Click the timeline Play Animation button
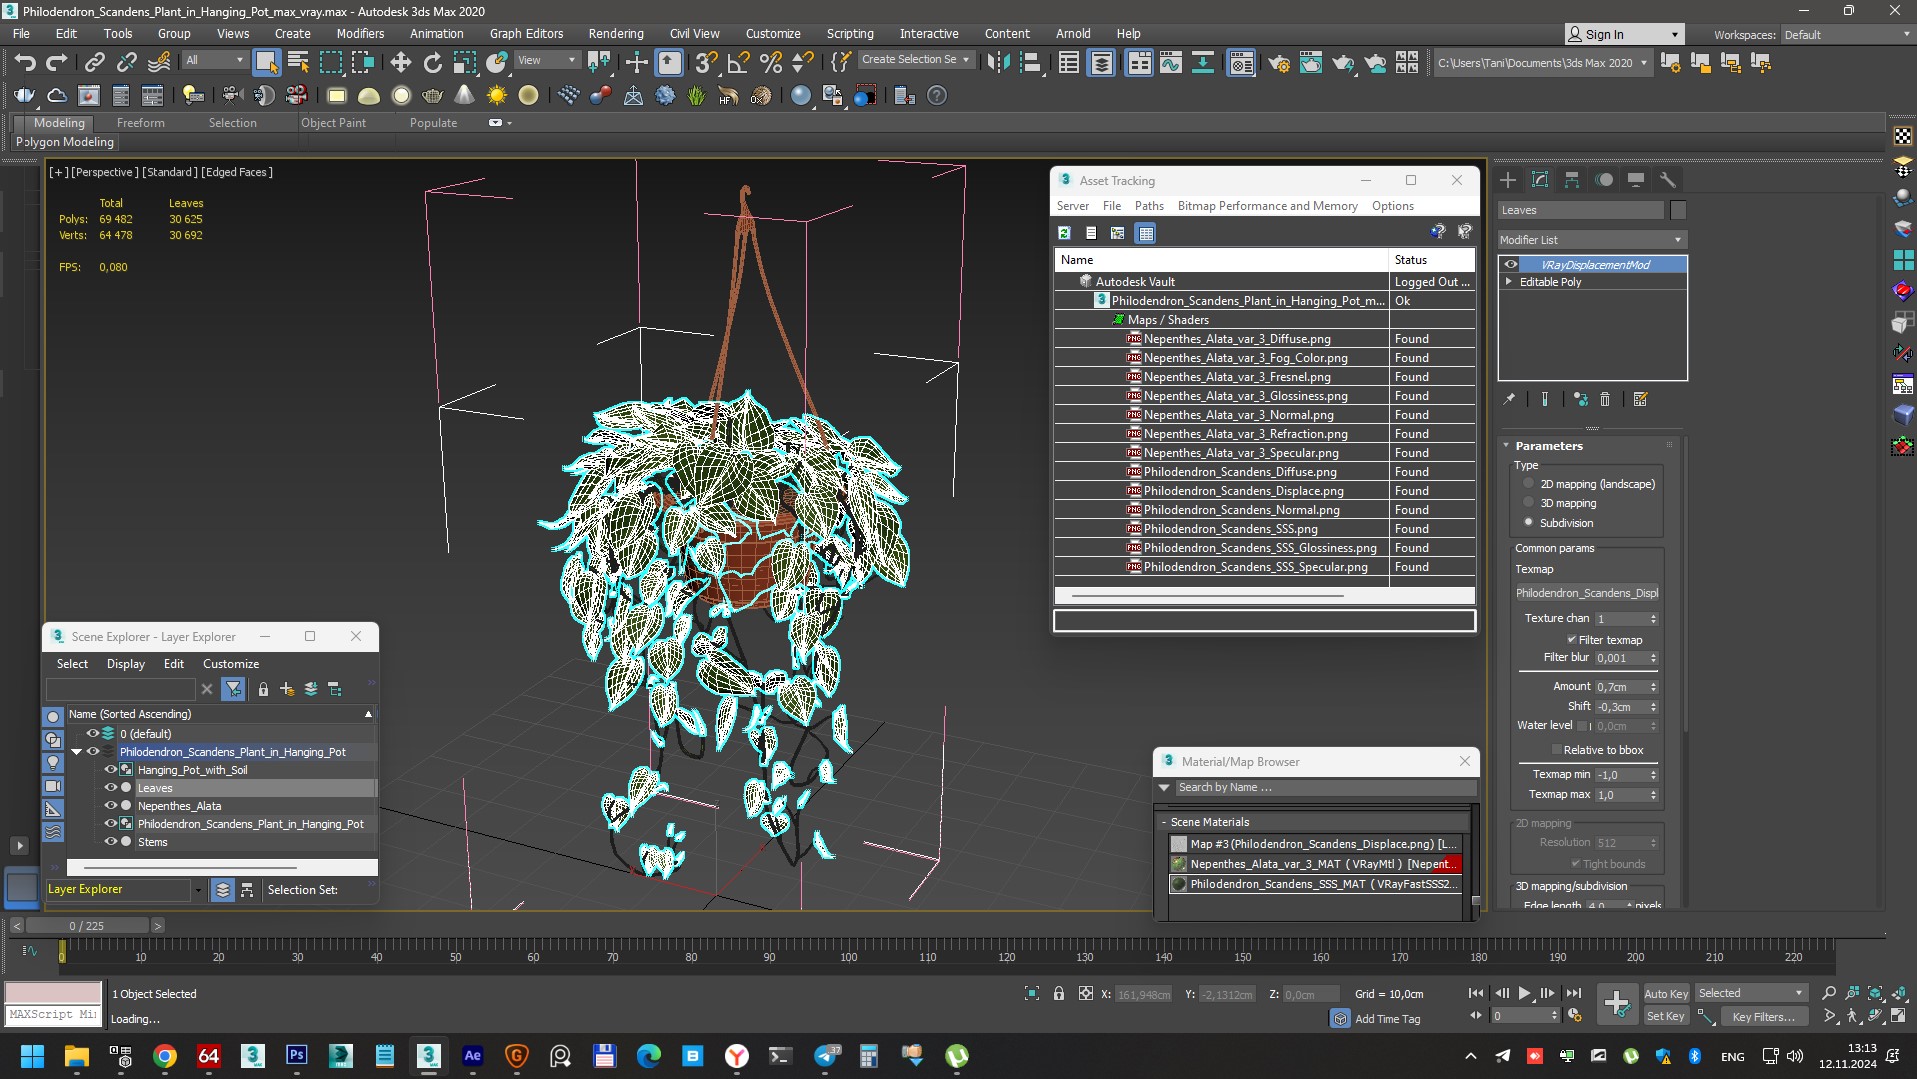Screen dimensions: 1917x1079 [1524, 993]
